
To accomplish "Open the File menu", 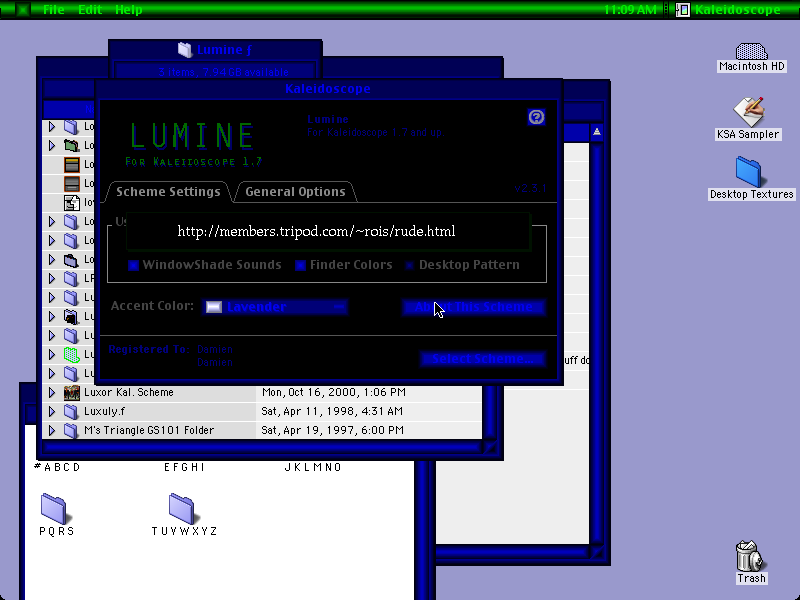I will coord(54,10).
